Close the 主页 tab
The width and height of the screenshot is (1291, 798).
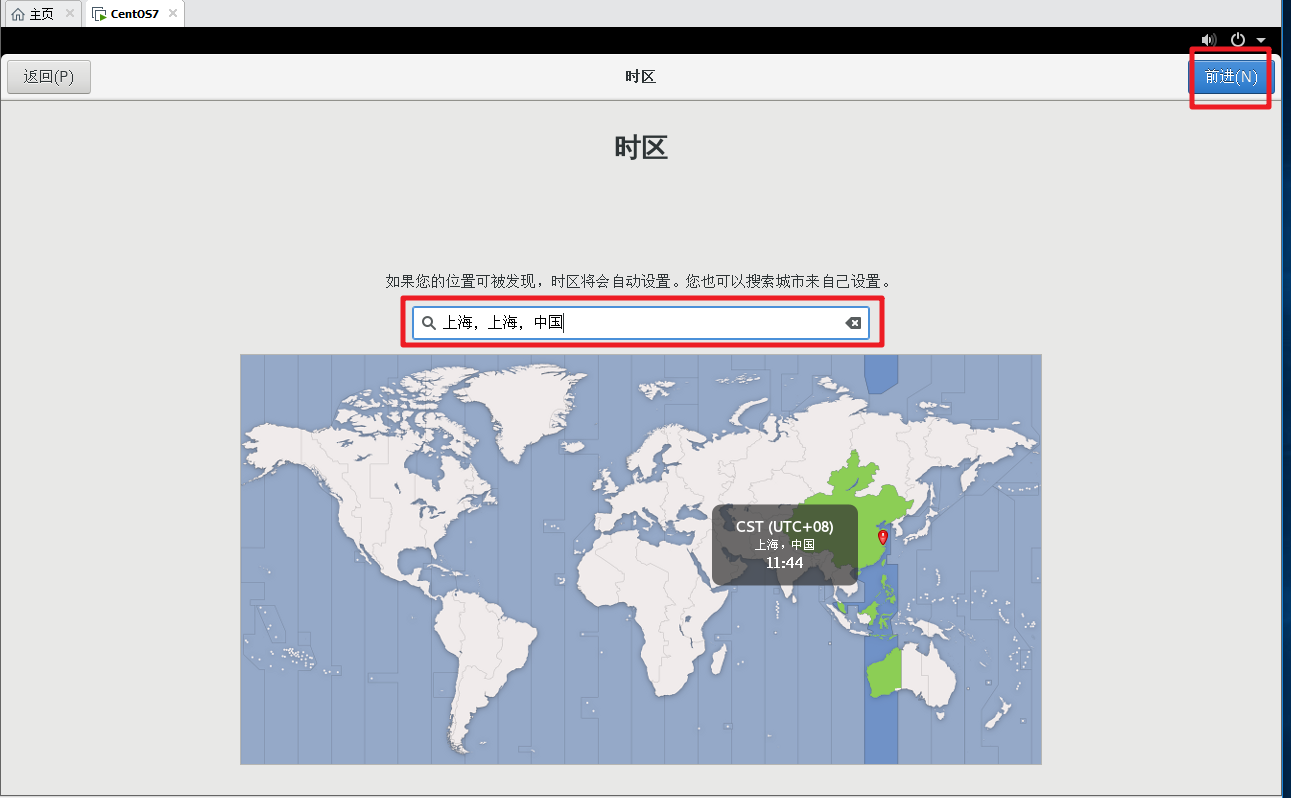click(70, 14)
